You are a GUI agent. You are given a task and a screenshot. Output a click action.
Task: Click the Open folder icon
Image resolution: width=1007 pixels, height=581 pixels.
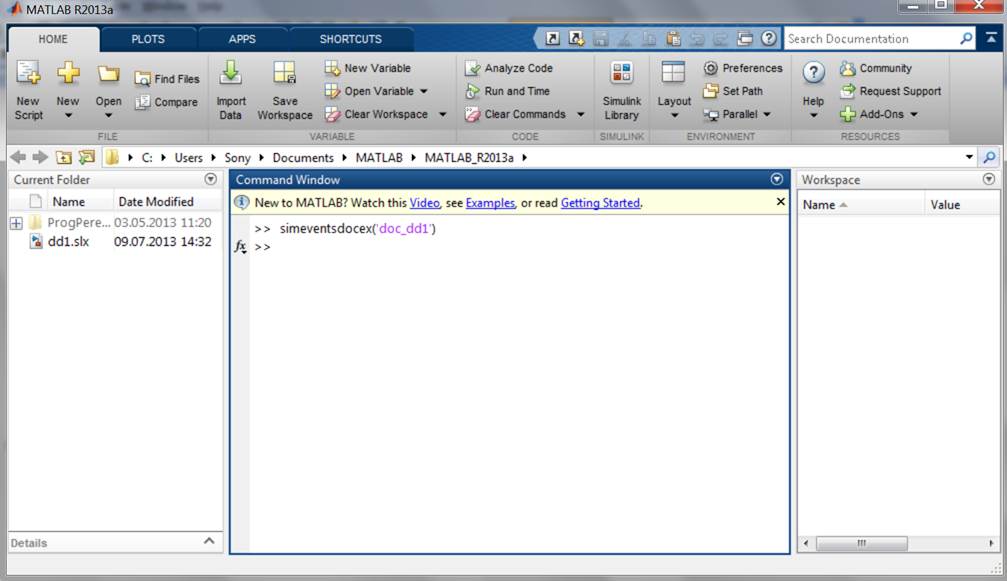click(108, 74)
